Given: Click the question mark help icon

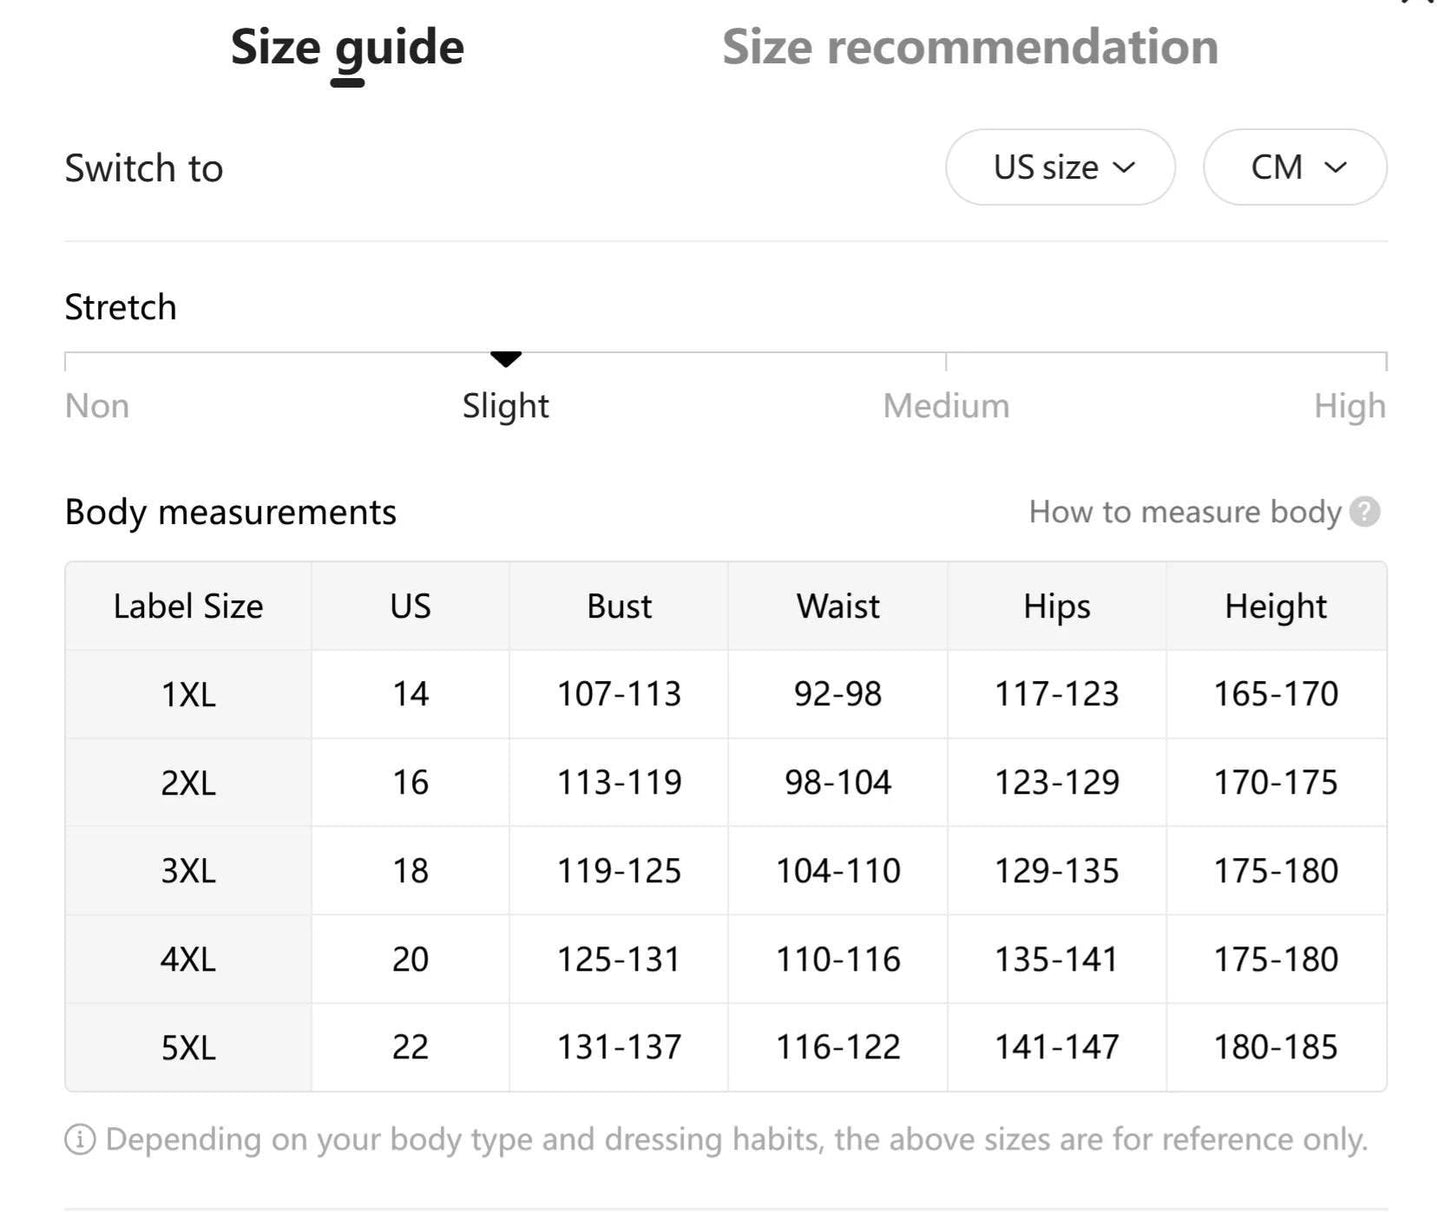Looking at the screenshot, I should coord(1364,512).
